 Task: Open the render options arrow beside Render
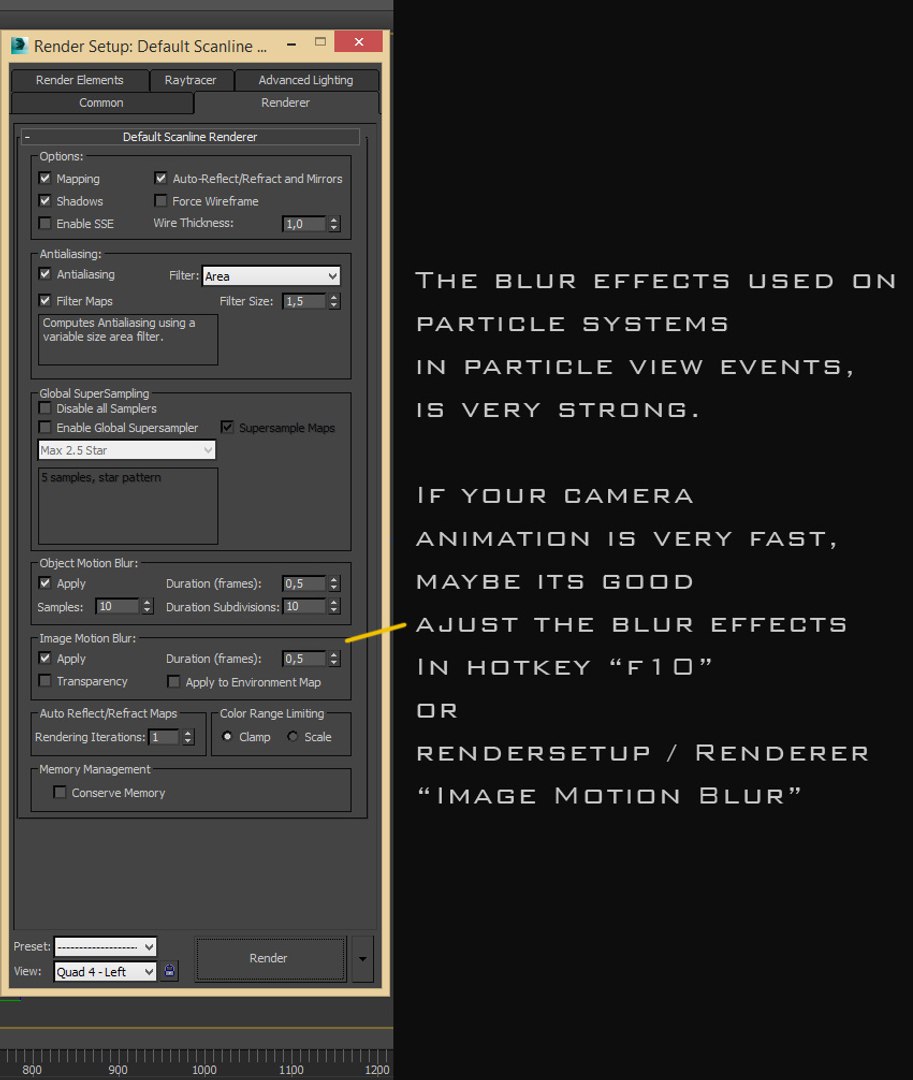363,959
